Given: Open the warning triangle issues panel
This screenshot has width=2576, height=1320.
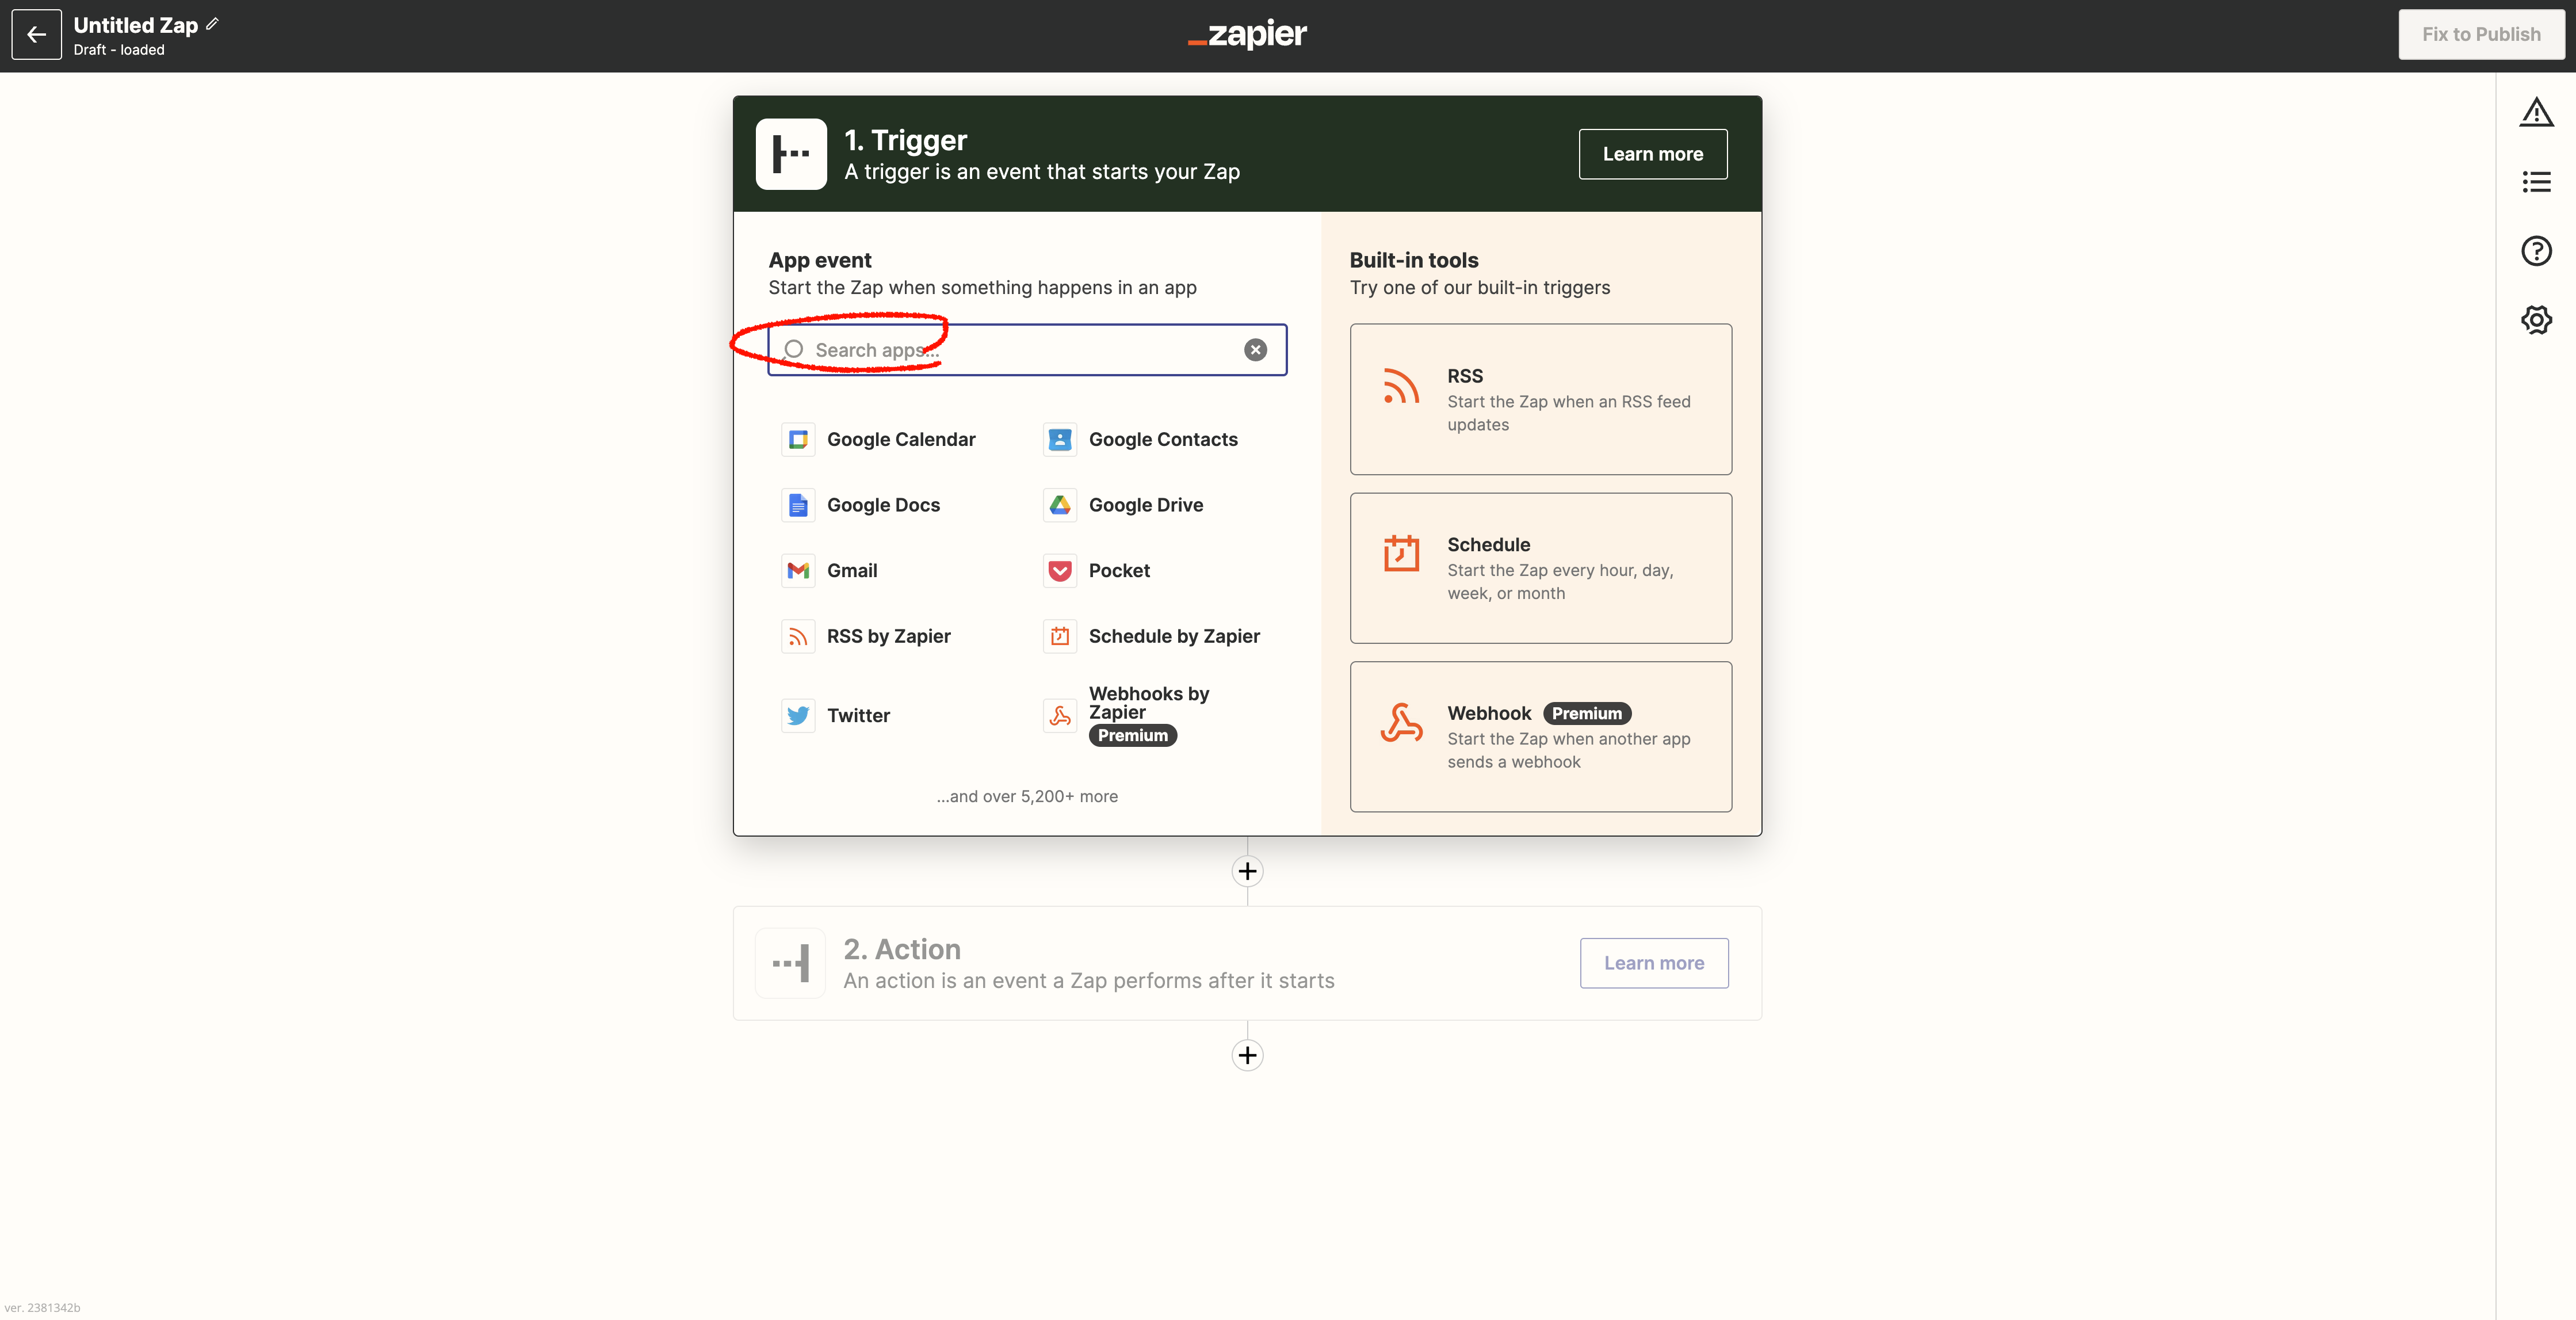Looking at the screenshot, I should pyautogui.click(x=2536, y=112).
